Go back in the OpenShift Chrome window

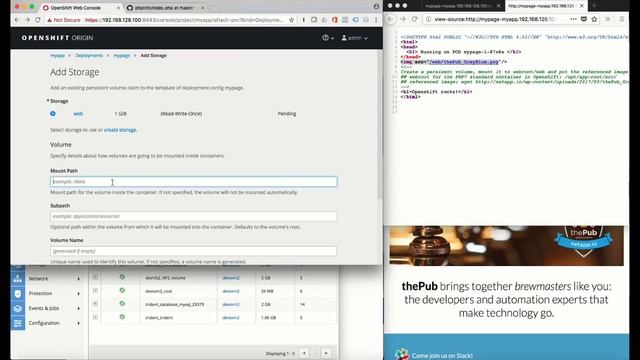17,20
